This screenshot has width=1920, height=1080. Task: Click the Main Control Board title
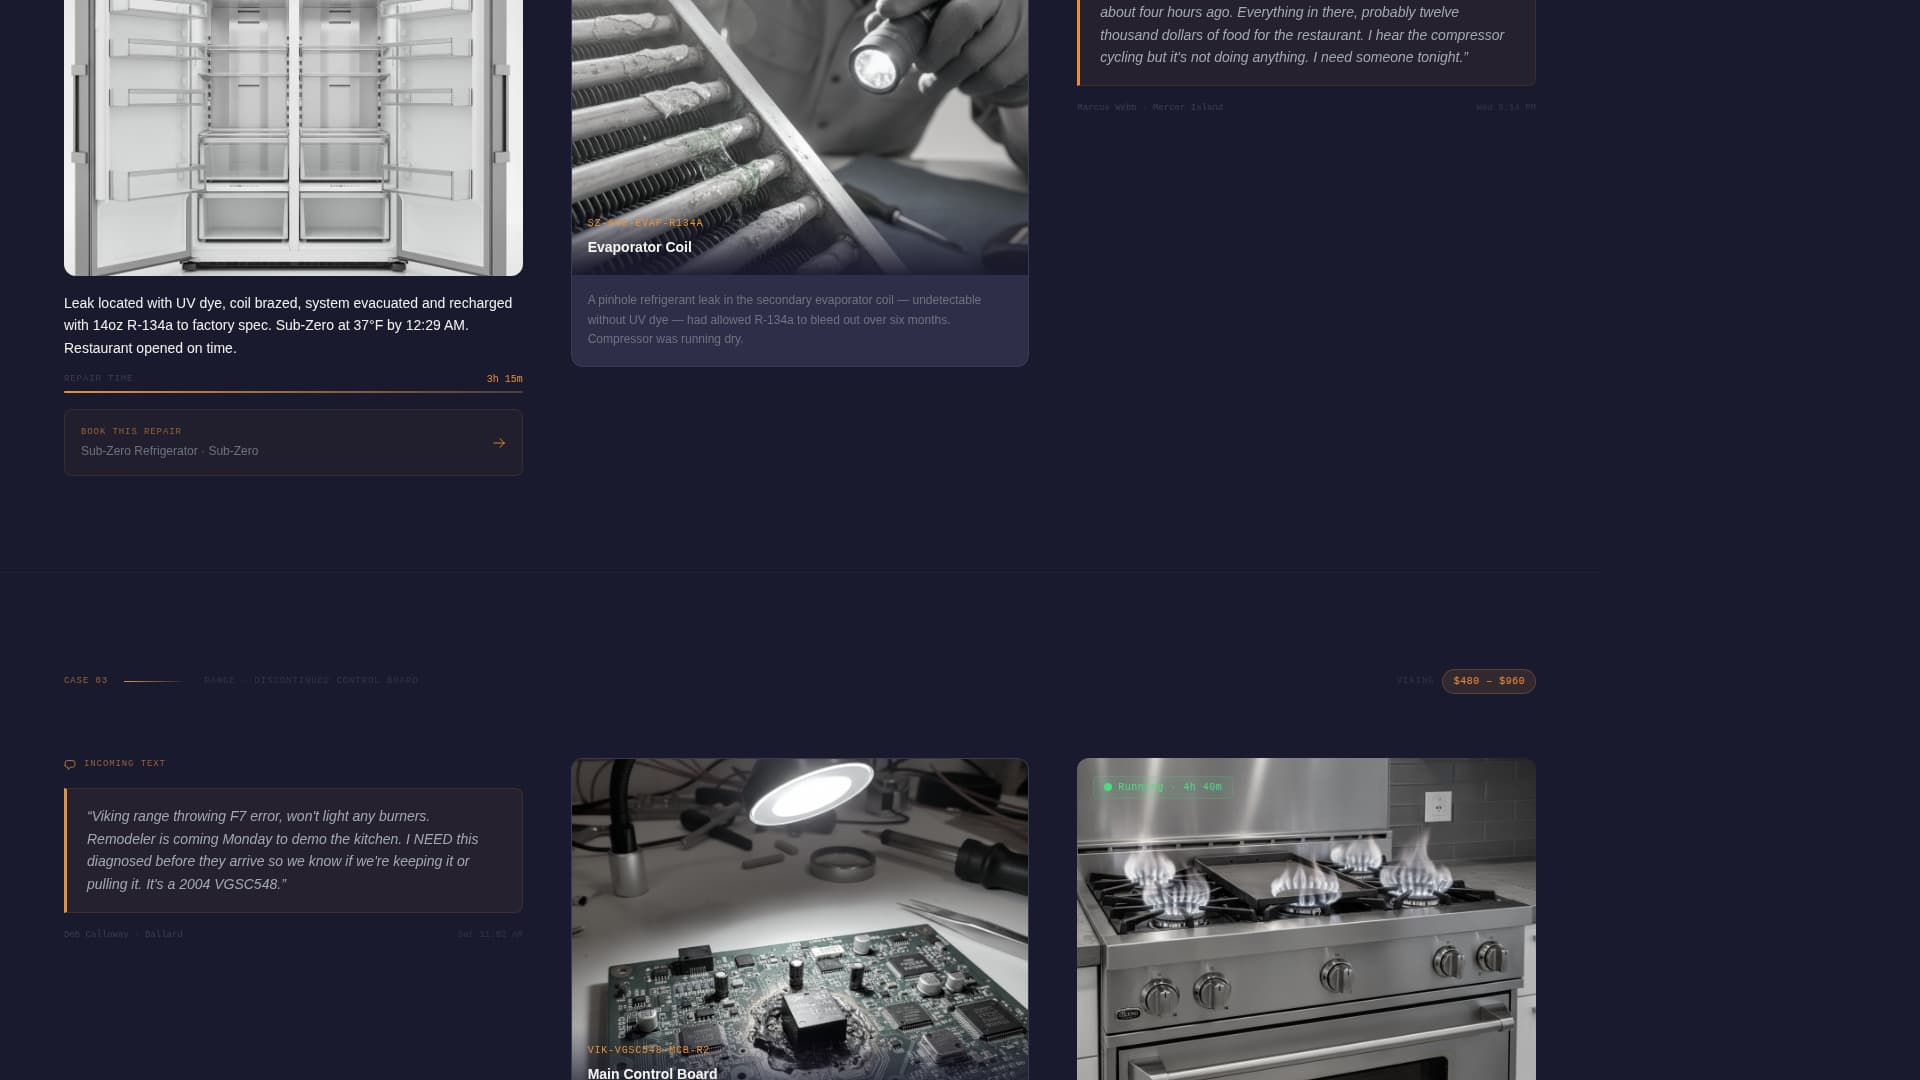[x=652, y=1073]
